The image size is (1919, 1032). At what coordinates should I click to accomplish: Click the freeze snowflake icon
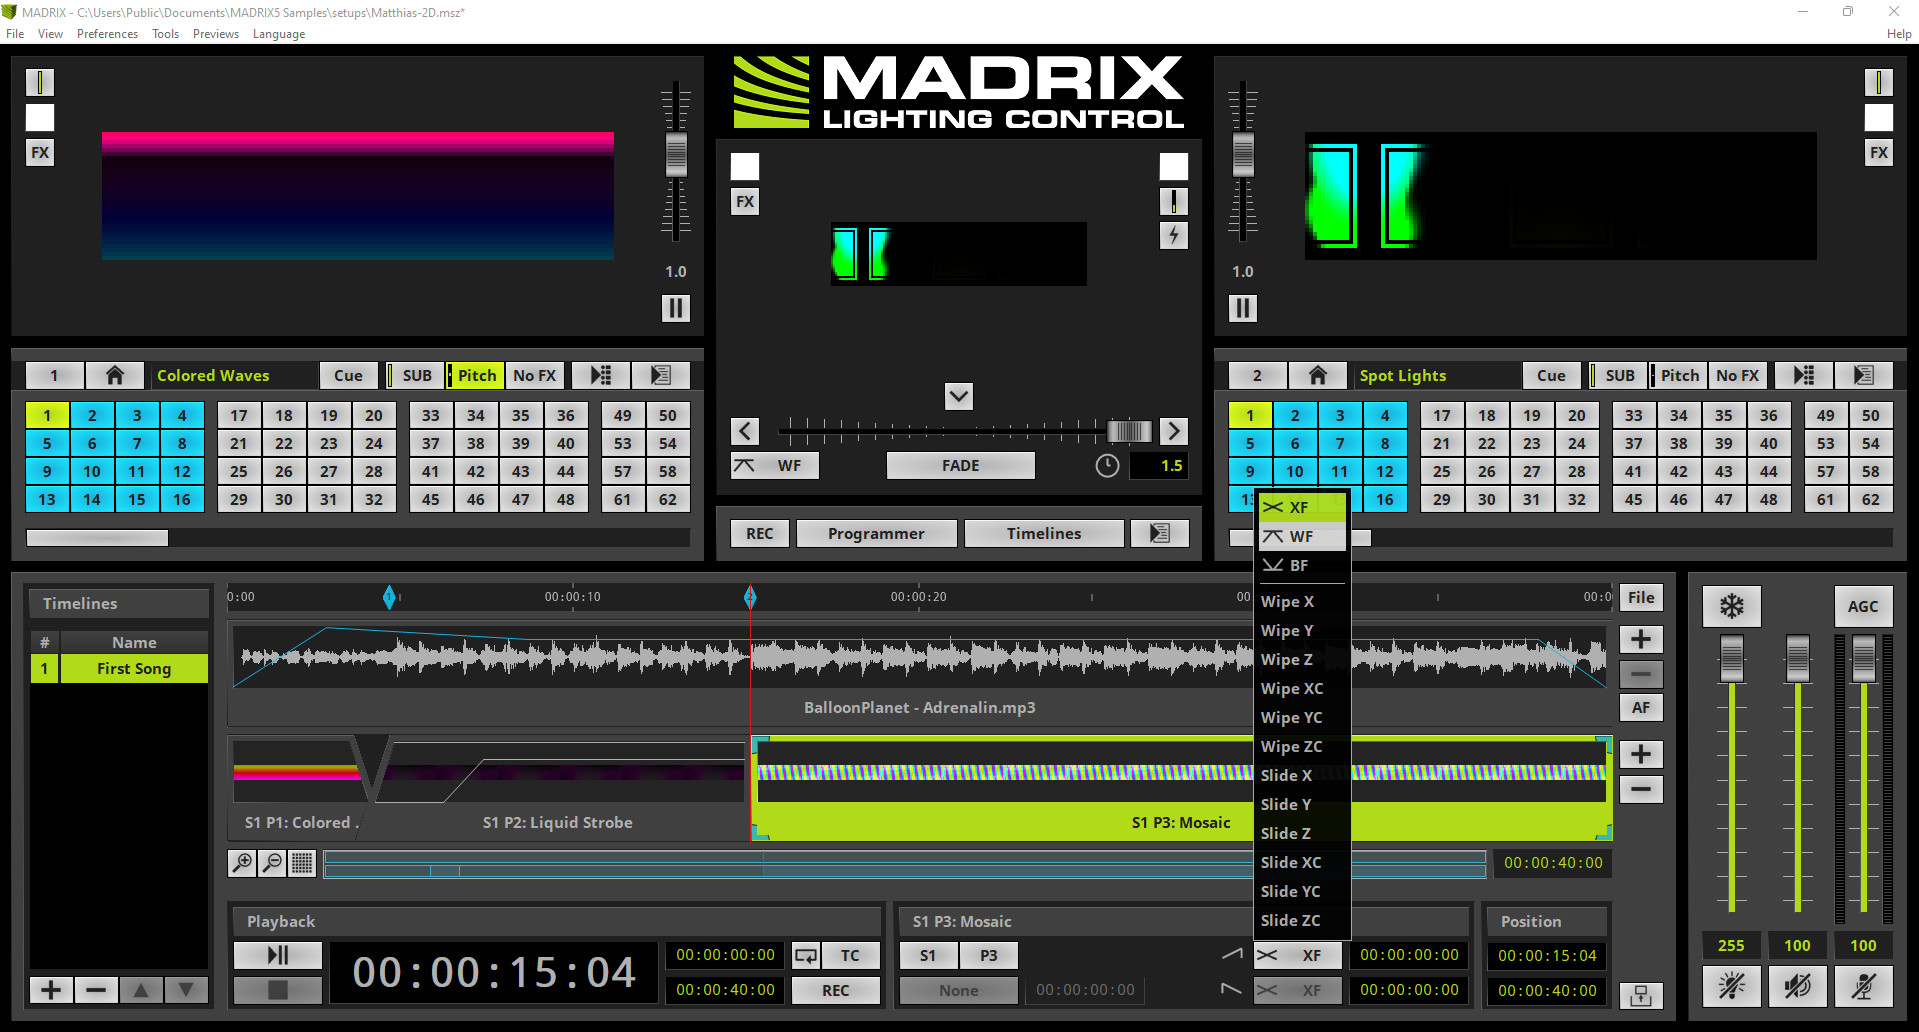[x=1731, y=606]
